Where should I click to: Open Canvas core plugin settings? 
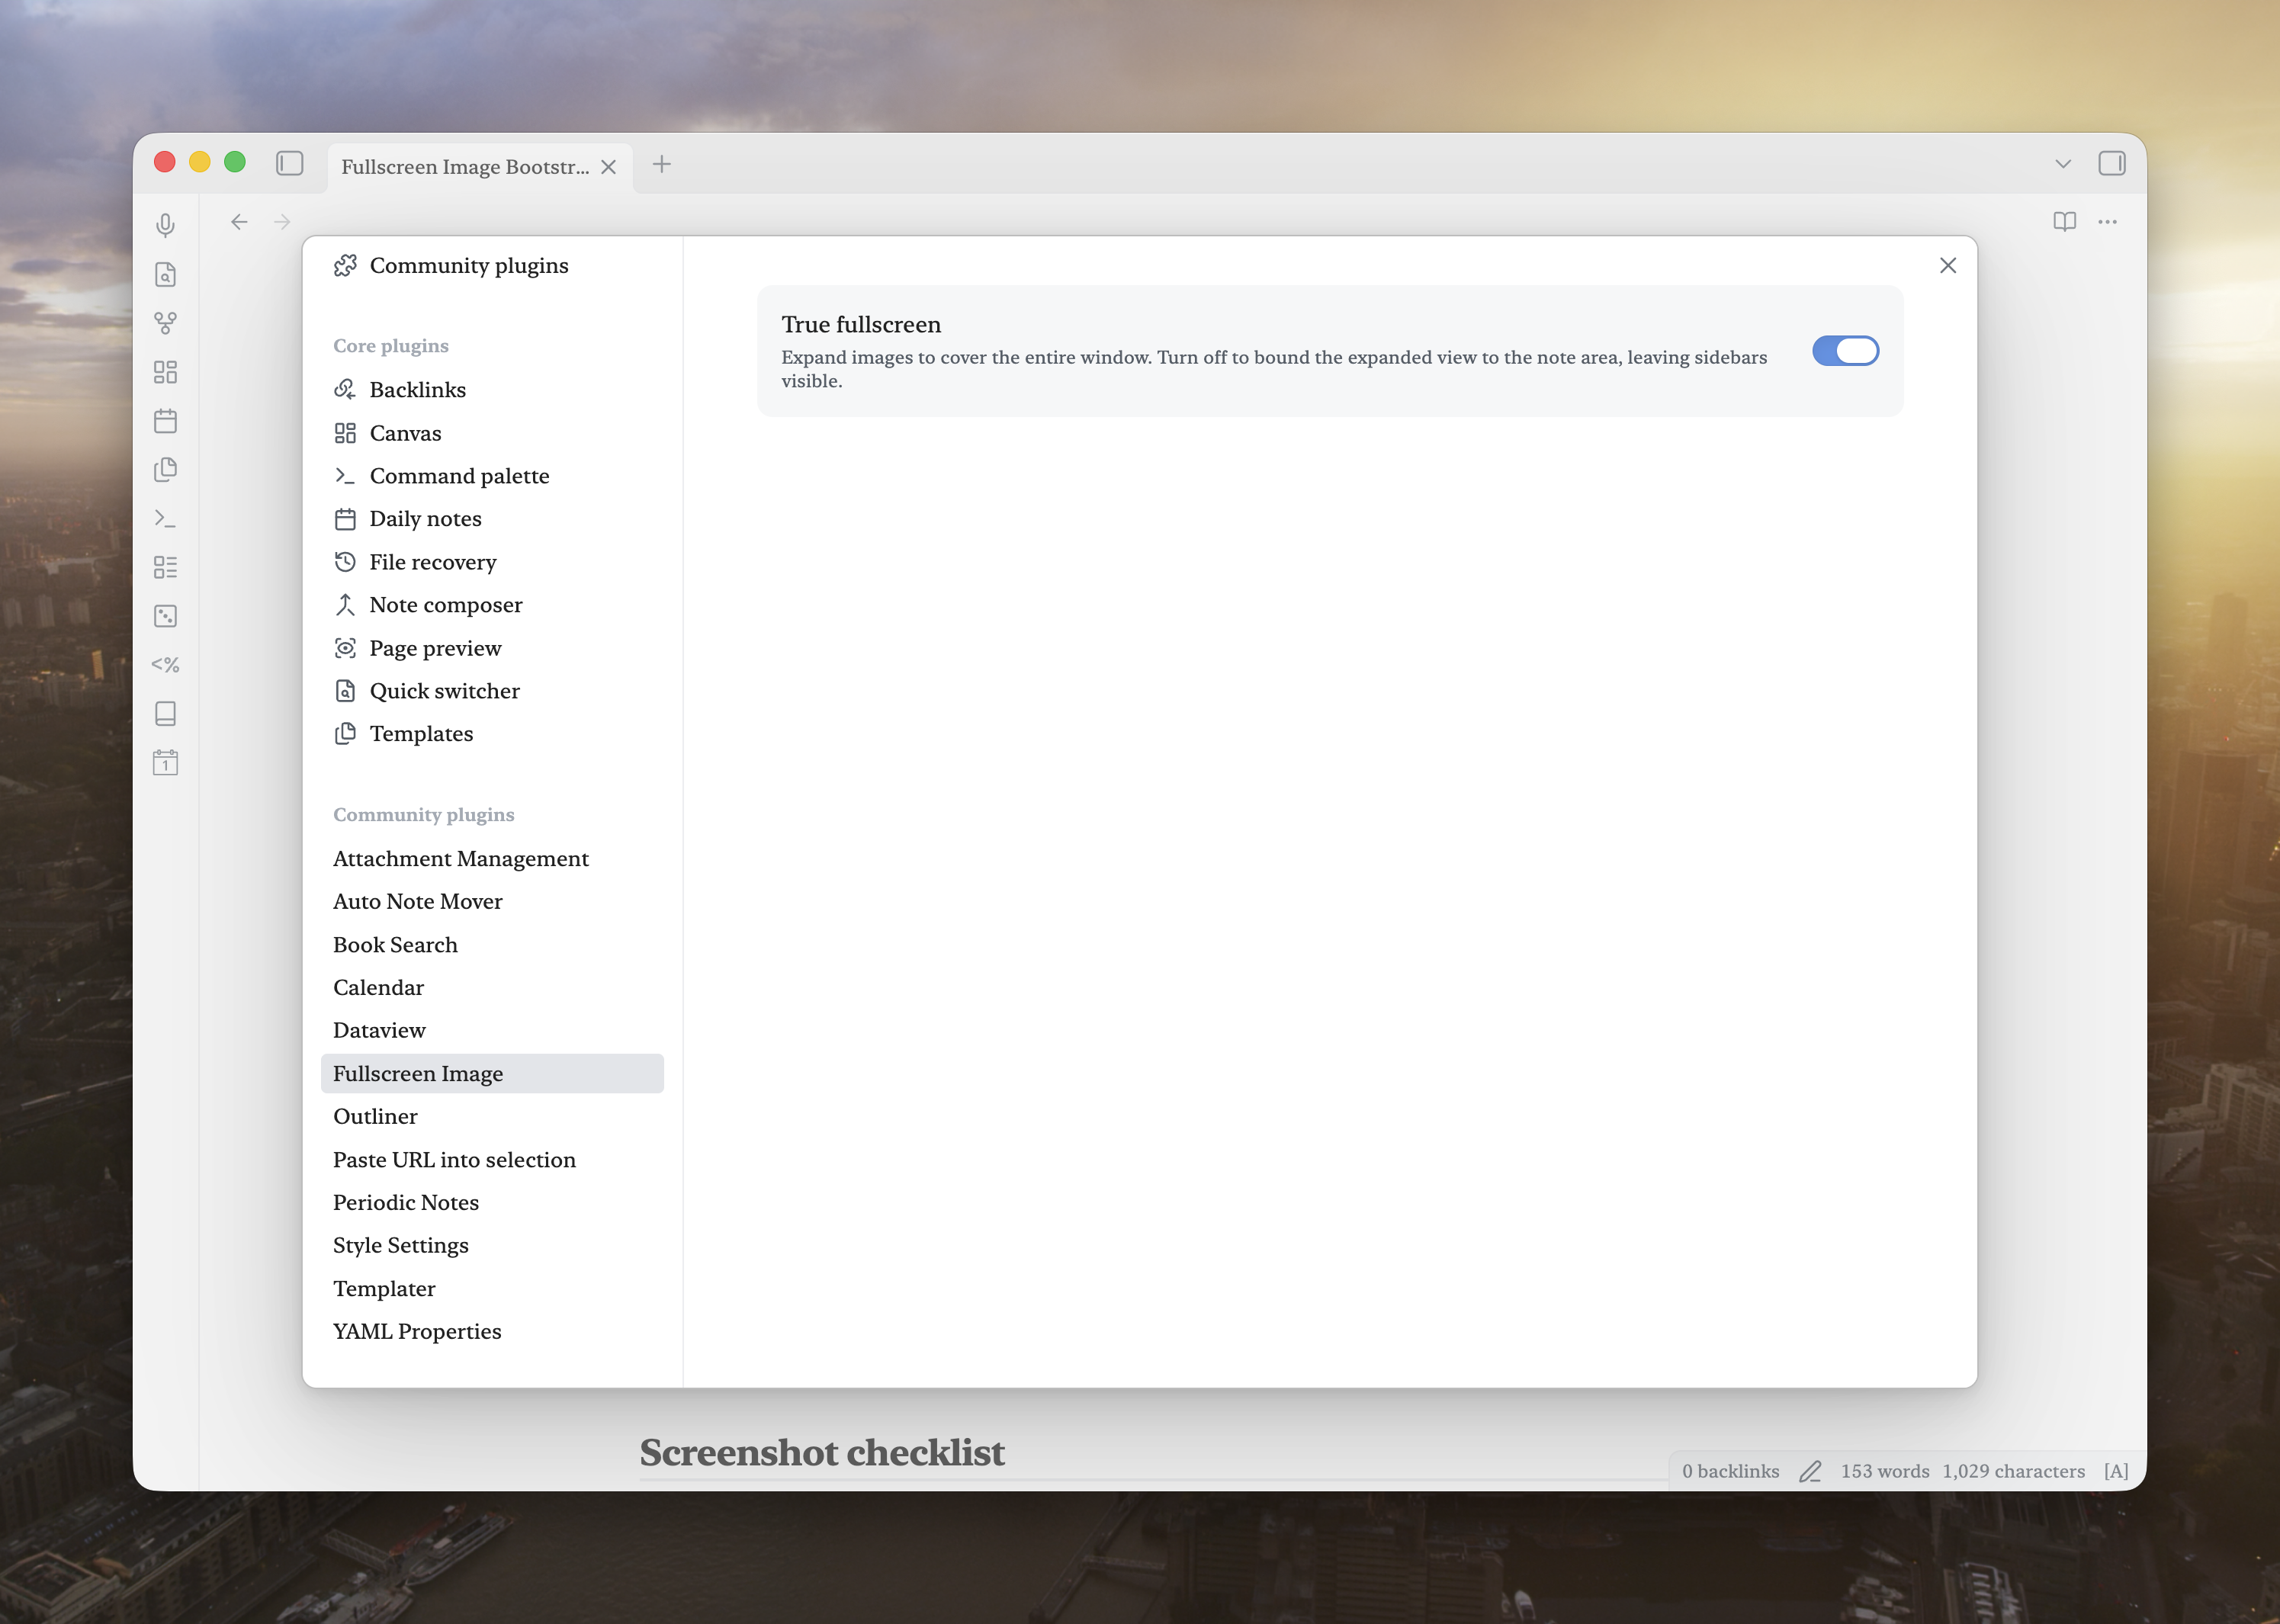[492, 433]
